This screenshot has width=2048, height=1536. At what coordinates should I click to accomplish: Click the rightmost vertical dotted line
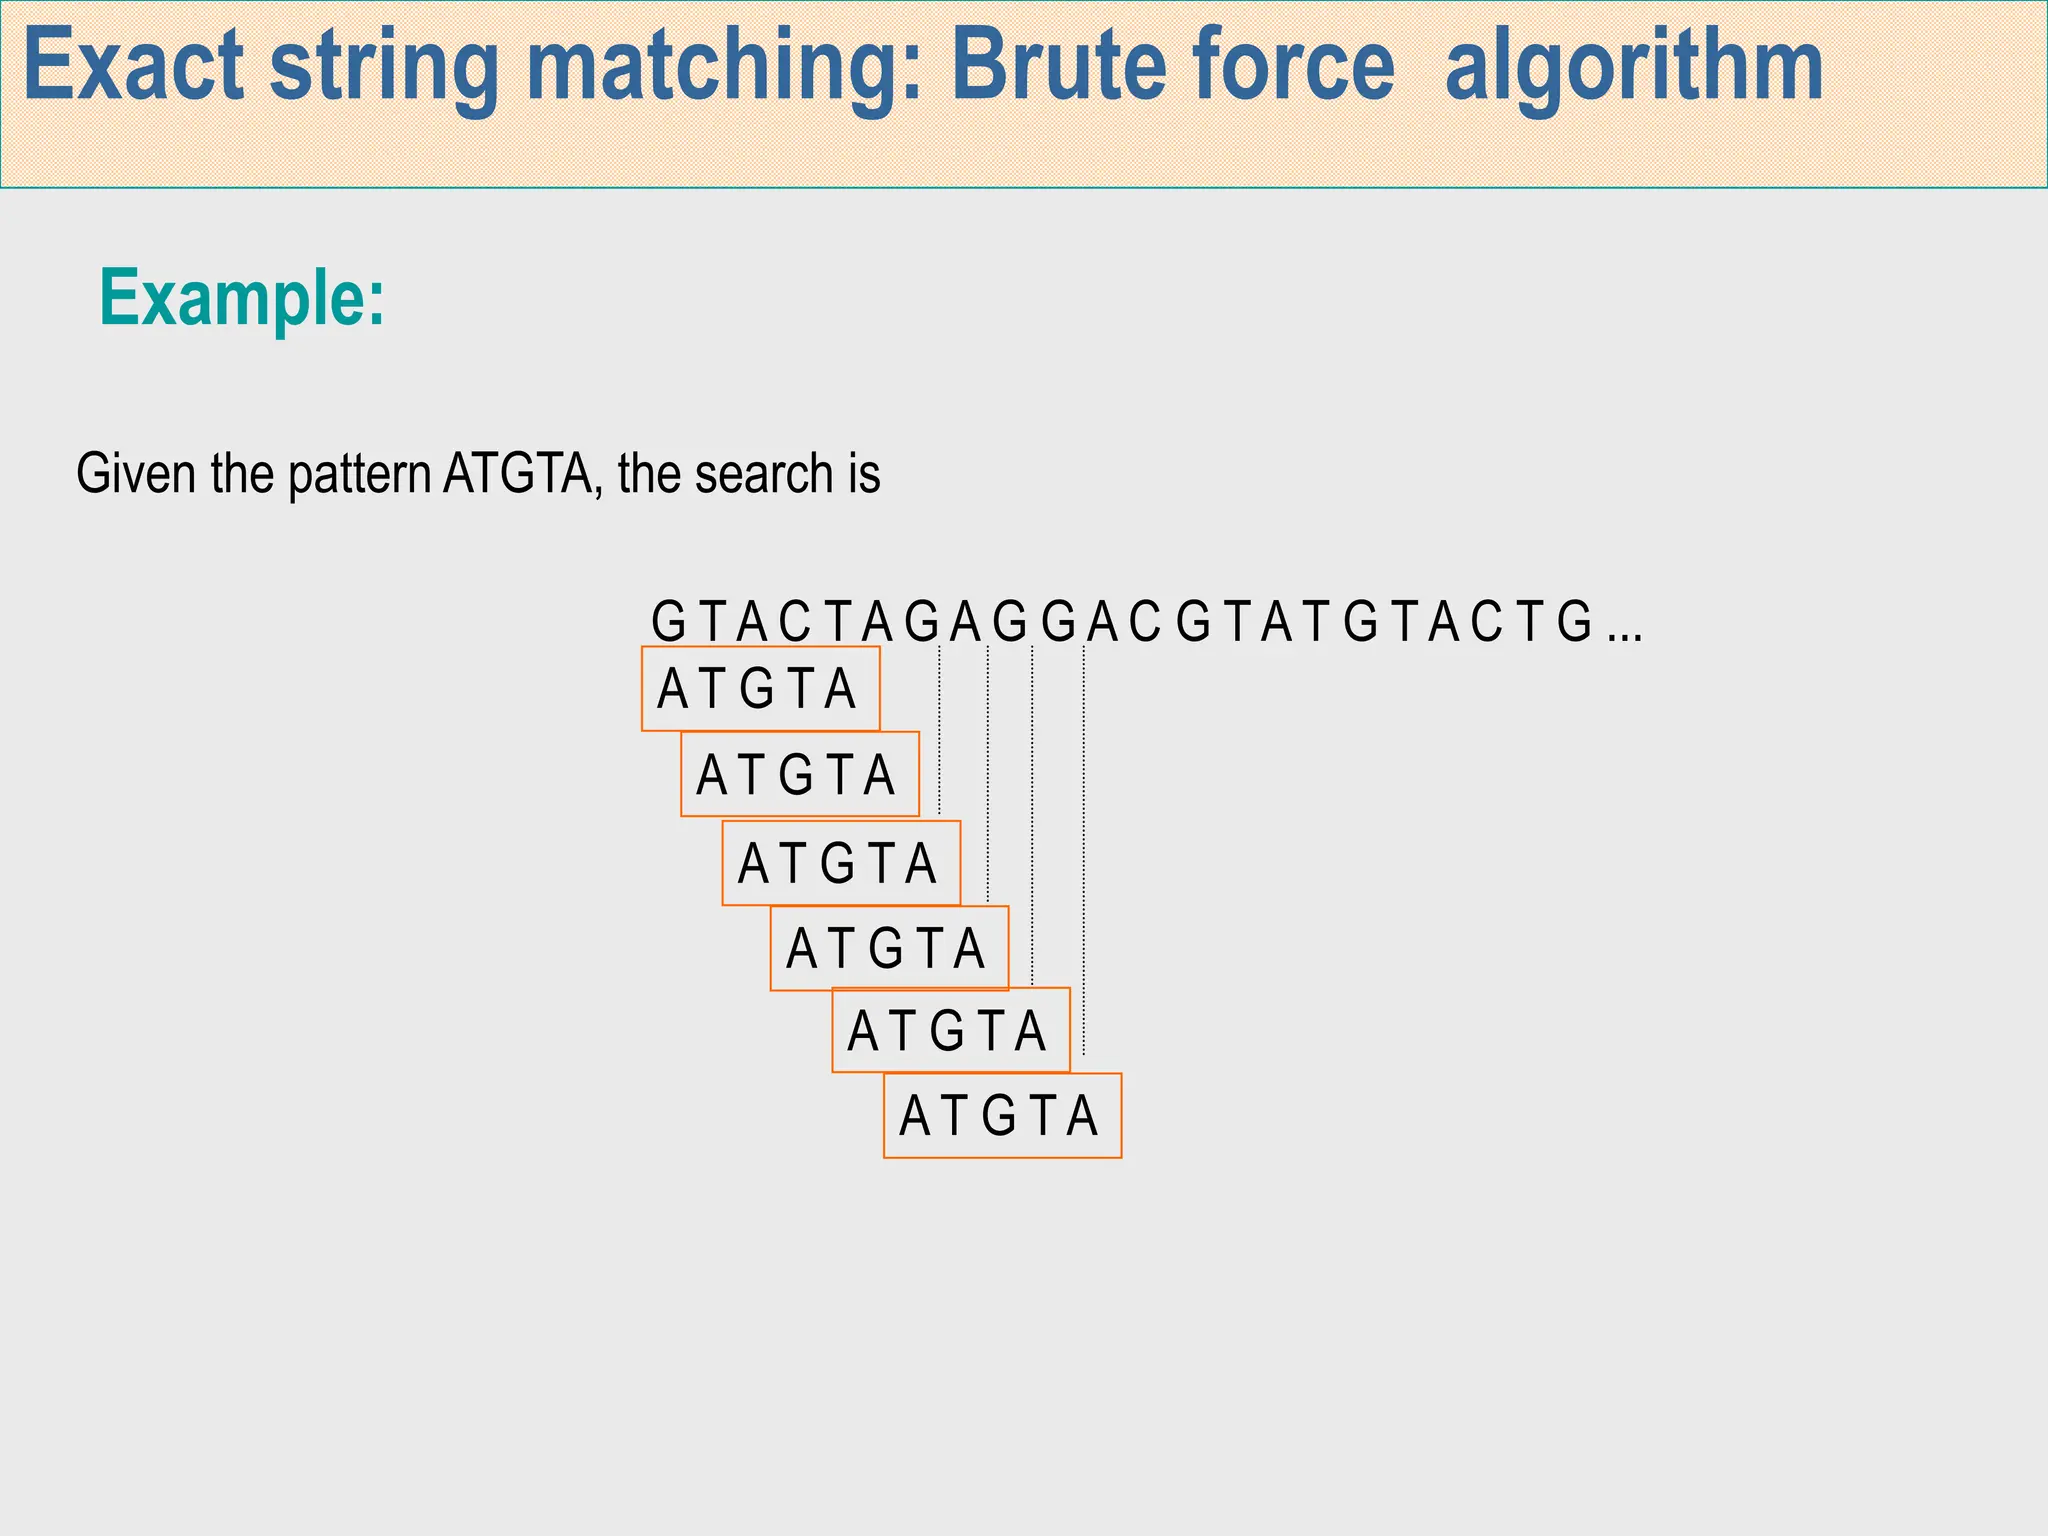pyautogui.click(x=1084, y=850)
